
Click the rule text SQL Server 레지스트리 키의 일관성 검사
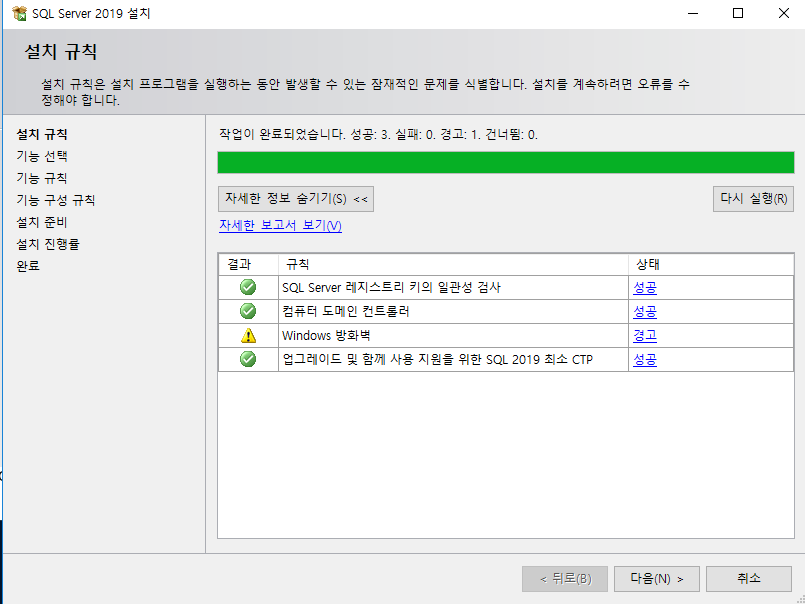pyautogui.click(x=391, y=288)
